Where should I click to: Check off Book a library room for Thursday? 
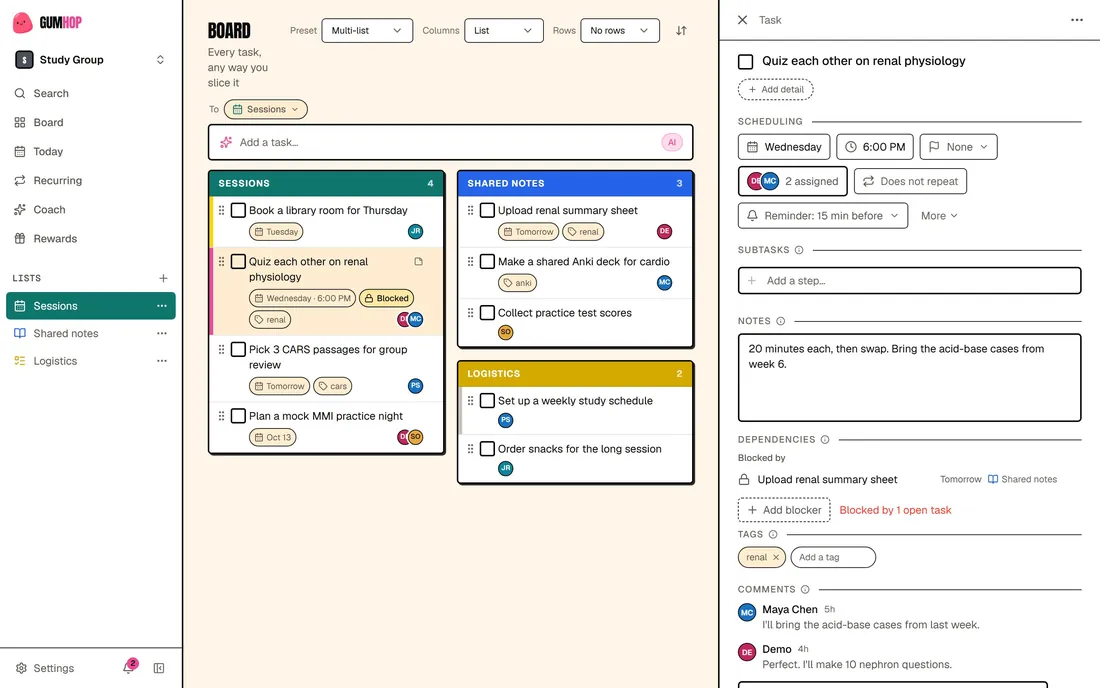pos(239,210)
